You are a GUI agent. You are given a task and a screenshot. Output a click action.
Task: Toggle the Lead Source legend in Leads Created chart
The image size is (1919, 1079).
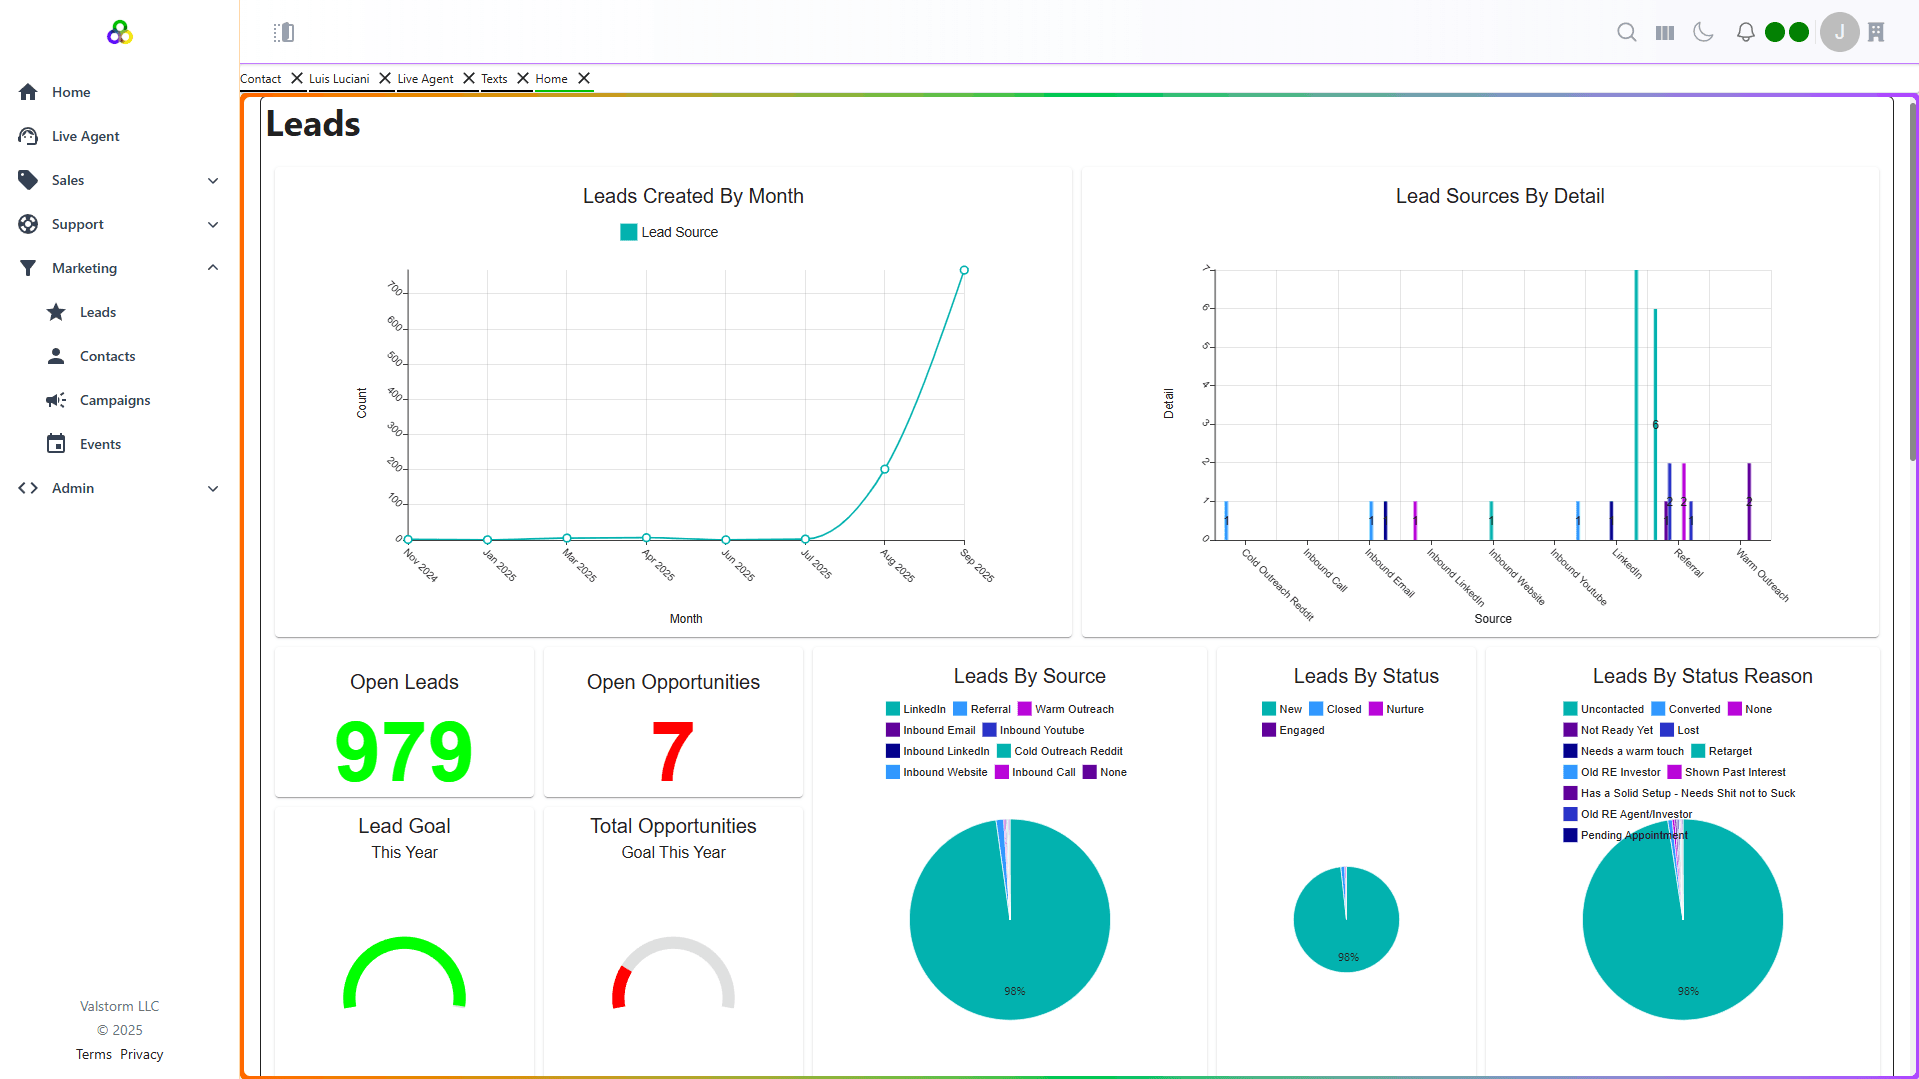coord(668,232)
